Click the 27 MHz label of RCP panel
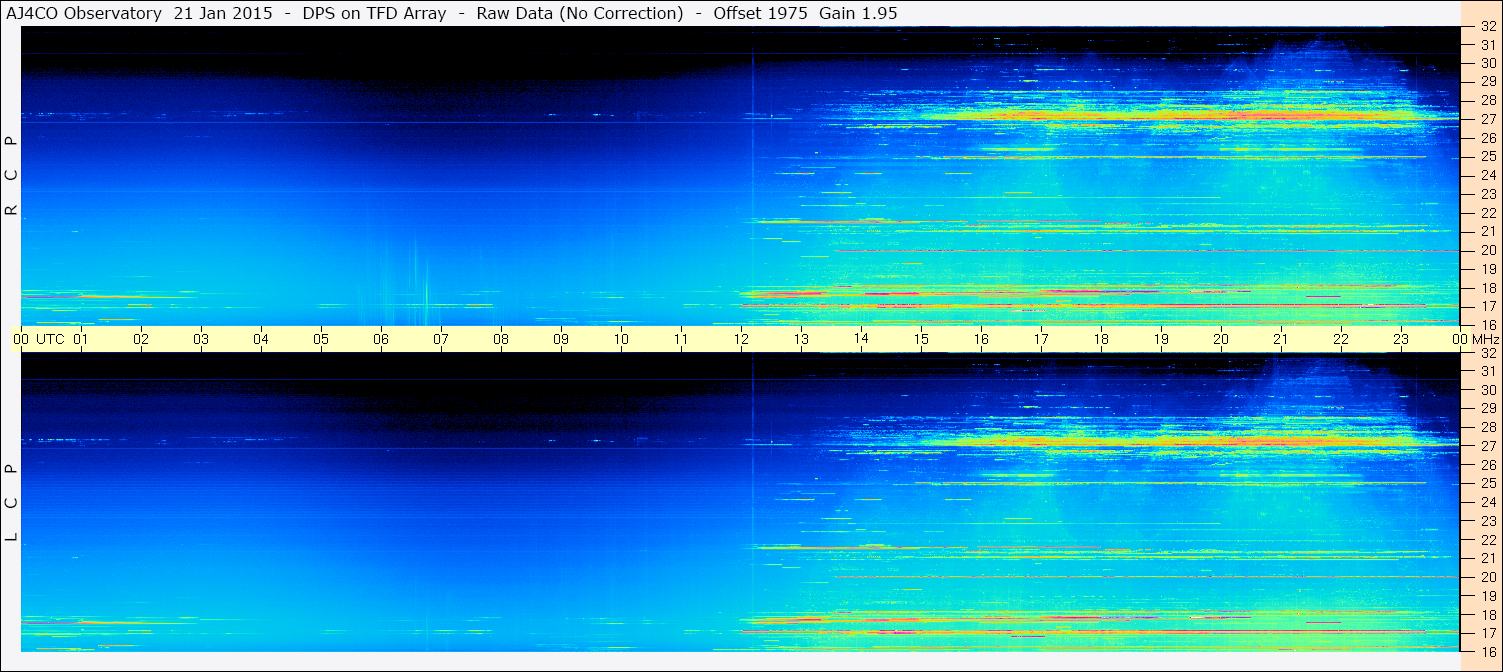Viewport: 1503px width, 672px height. click(x=1488, y=119)
